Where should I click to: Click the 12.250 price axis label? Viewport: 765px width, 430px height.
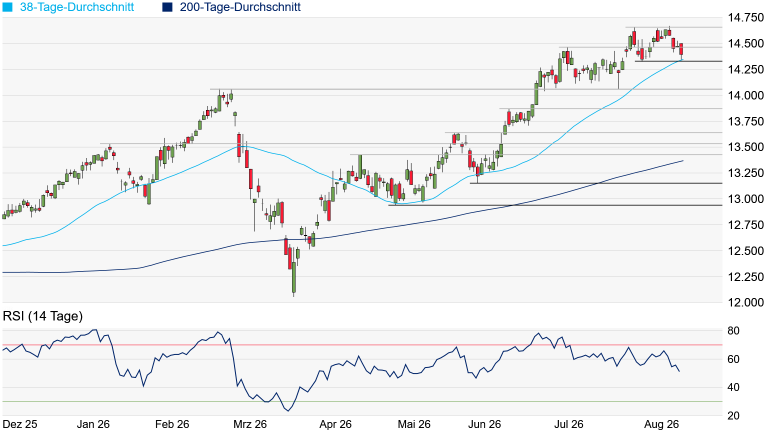pos(745,277)
